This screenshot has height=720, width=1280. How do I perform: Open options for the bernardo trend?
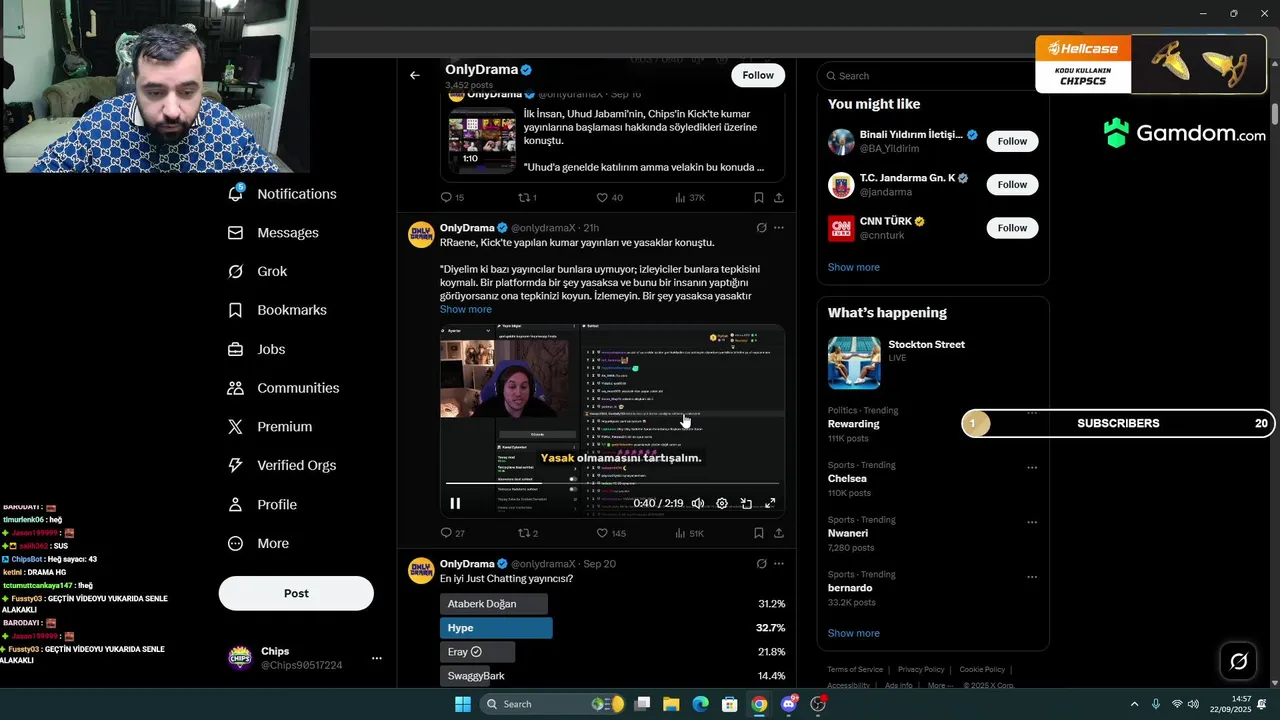[x=1032, y=577]
